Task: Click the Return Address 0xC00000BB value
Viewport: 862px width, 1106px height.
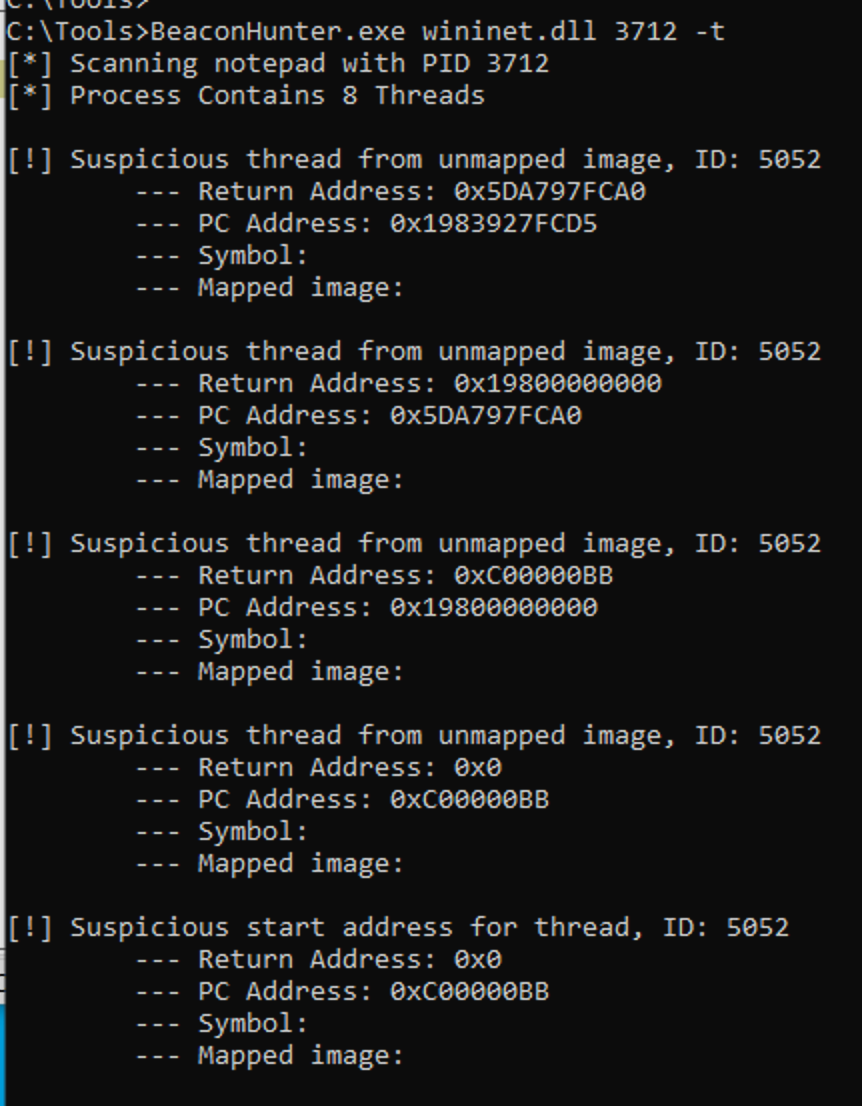Action: point(533,576)
